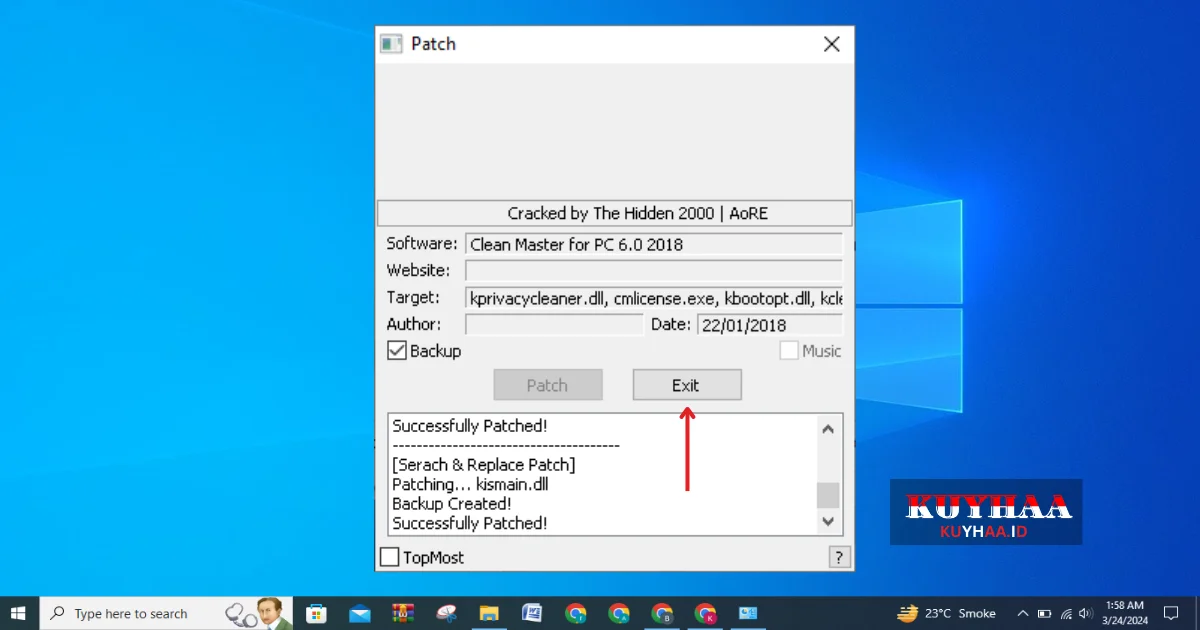Click the 'Patching... kismain.dll' log line
Viewport: 1200px width, 630px height.
click(470, 485)
